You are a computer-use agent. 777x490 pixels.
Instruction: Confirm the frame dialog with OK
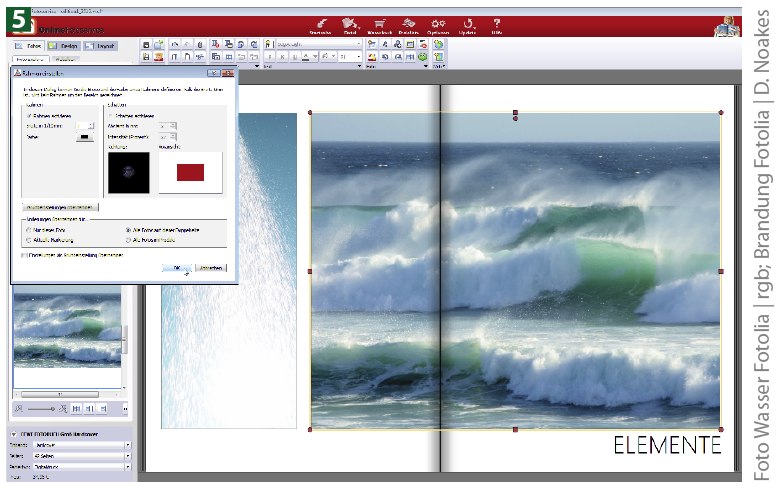[177, 268]
